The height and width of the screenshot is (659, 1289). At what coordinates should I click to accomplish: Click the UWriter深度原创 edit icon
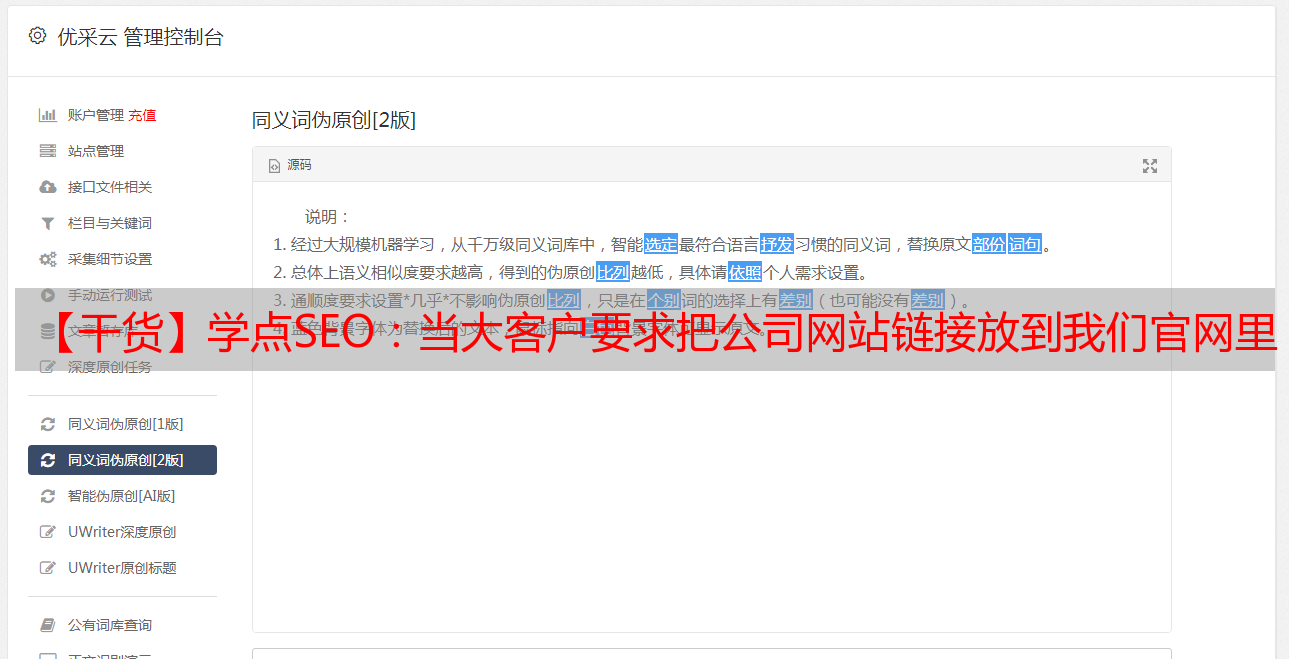click(x=47, y=532)
